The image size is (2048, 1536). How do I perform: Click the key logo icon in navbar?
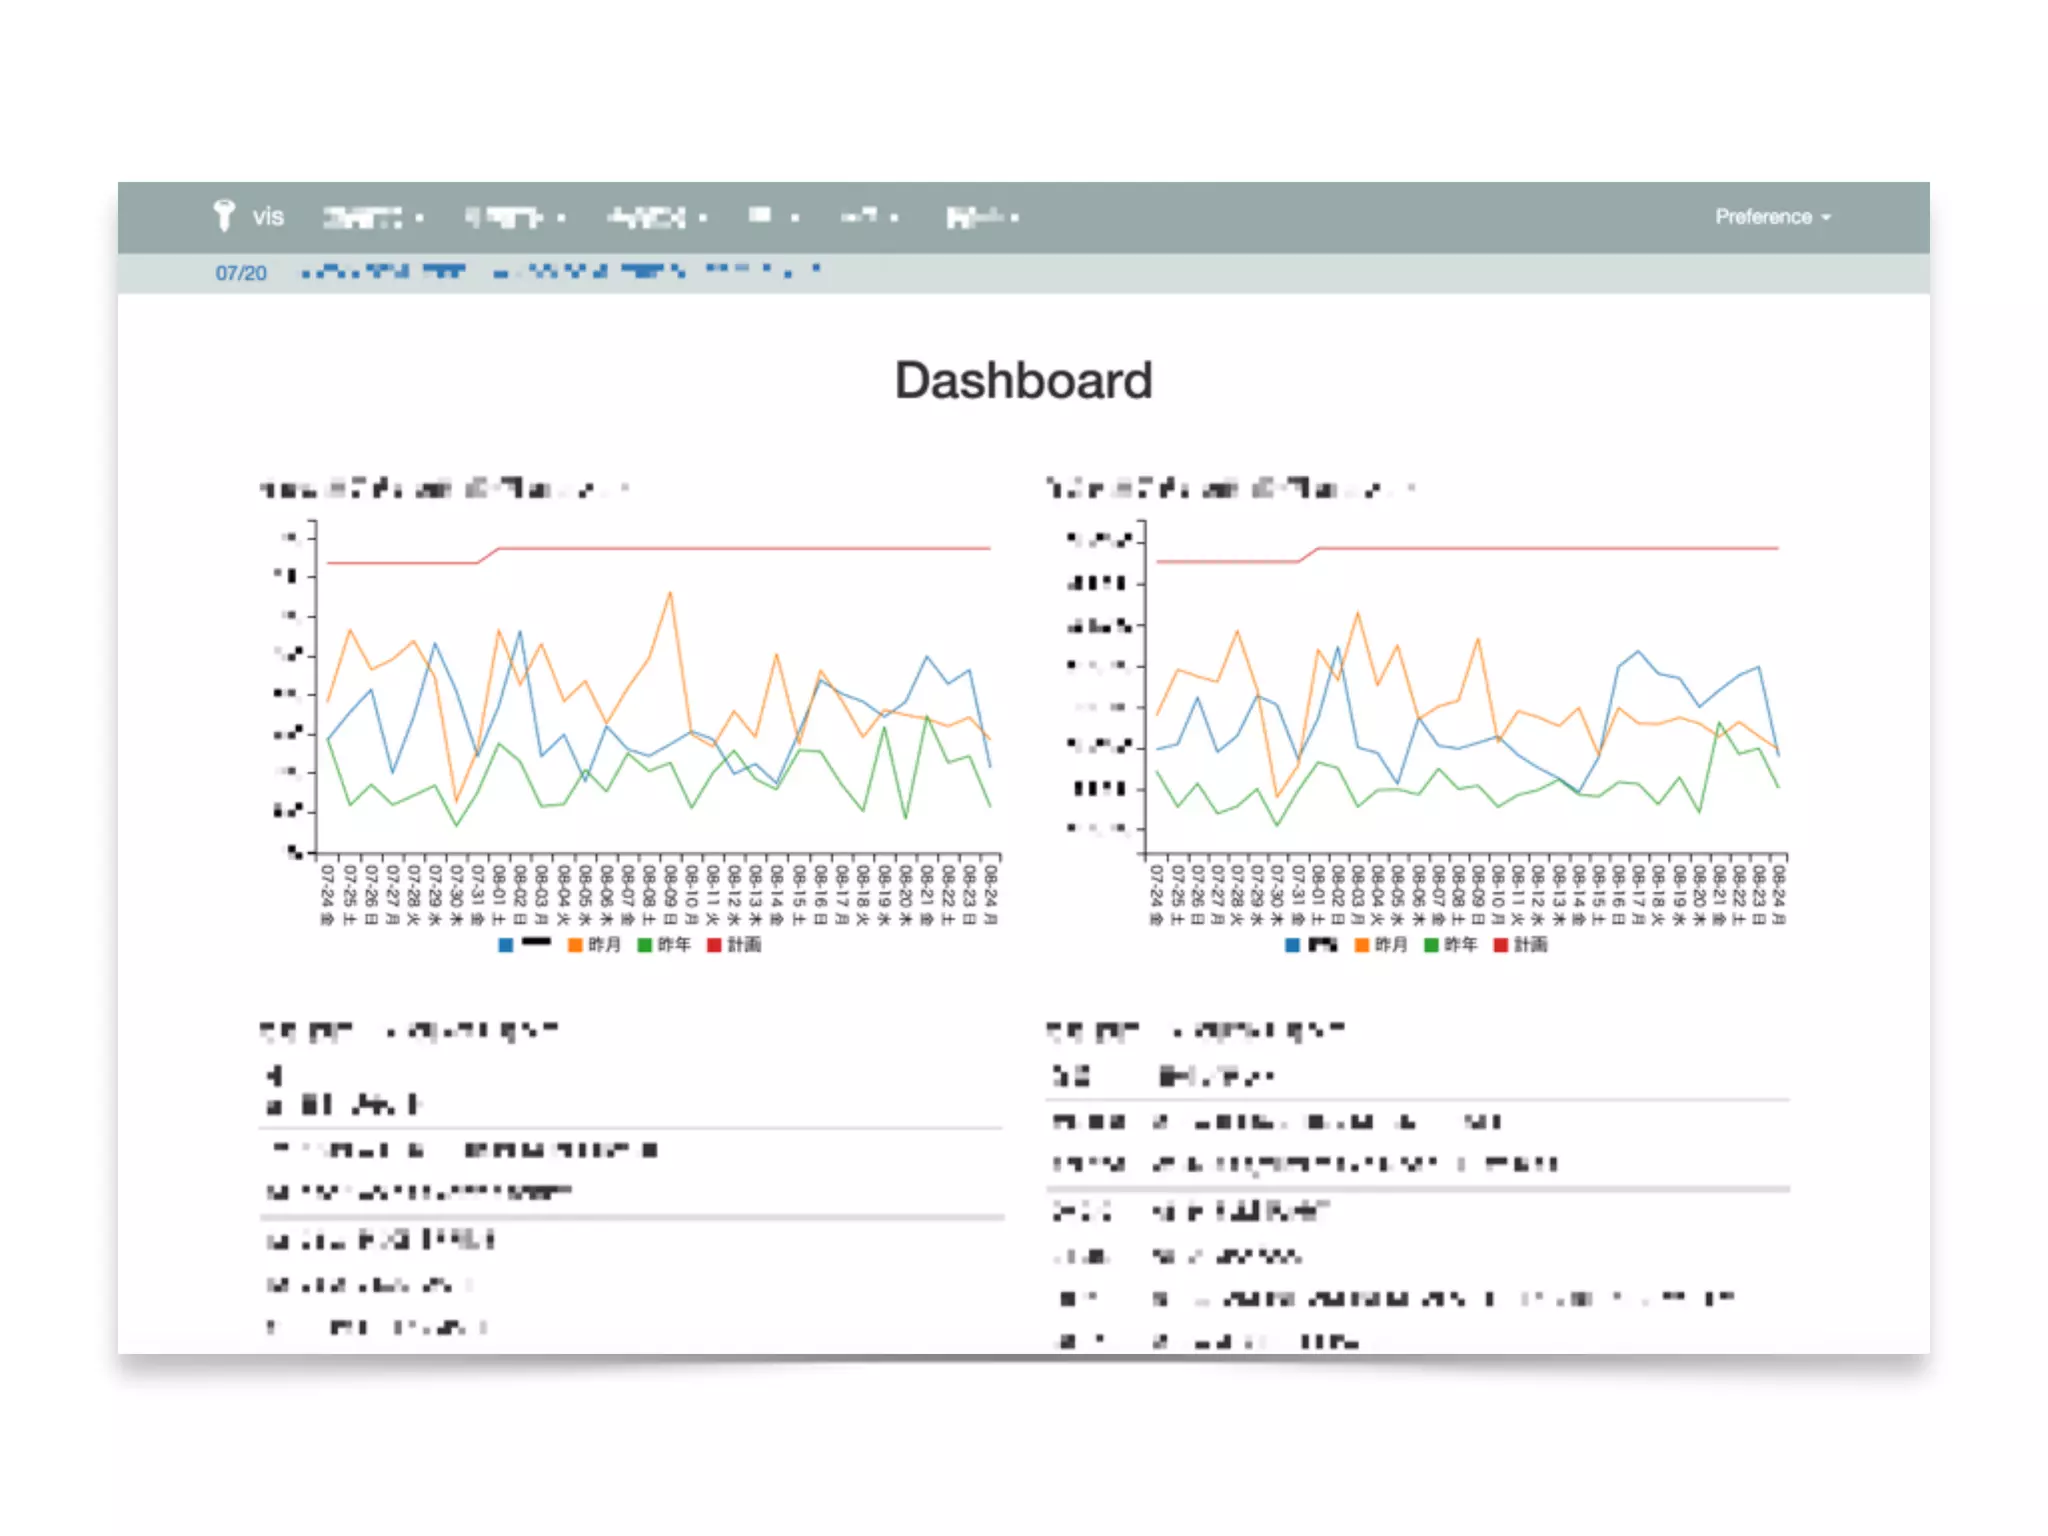(x=223, y=215)
